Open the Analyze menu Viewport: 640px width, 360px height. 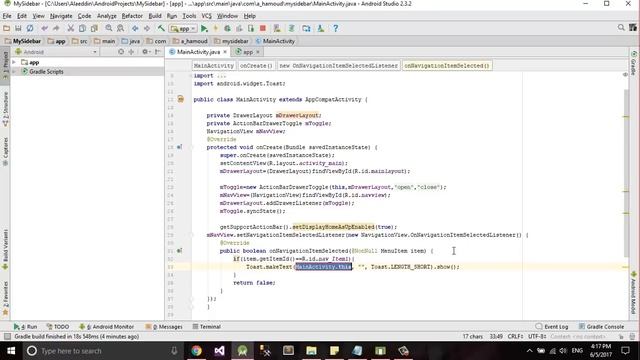(x=107, y=16)
